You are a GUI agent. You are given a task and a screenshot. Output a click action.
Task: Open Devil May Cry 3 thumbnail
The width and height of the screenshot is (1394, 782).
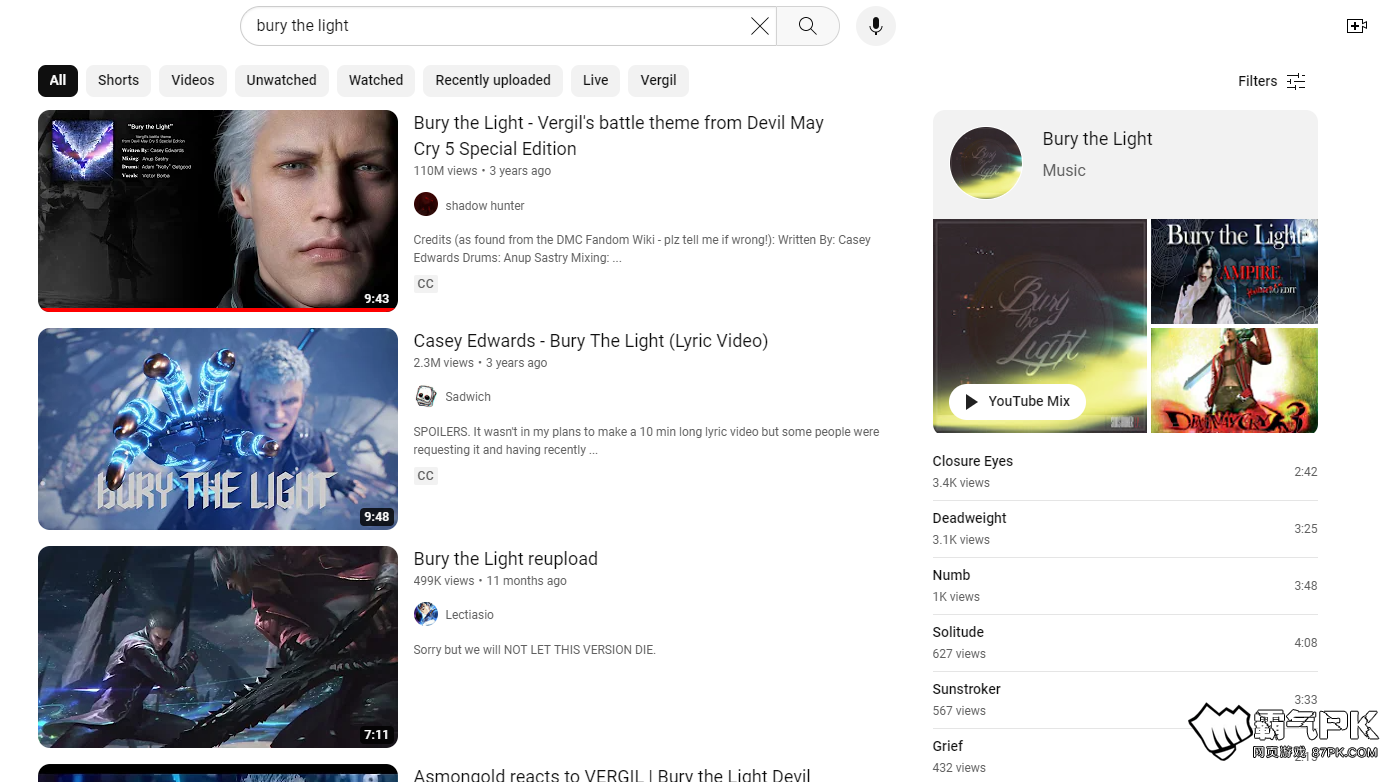tap(1234, 381)
